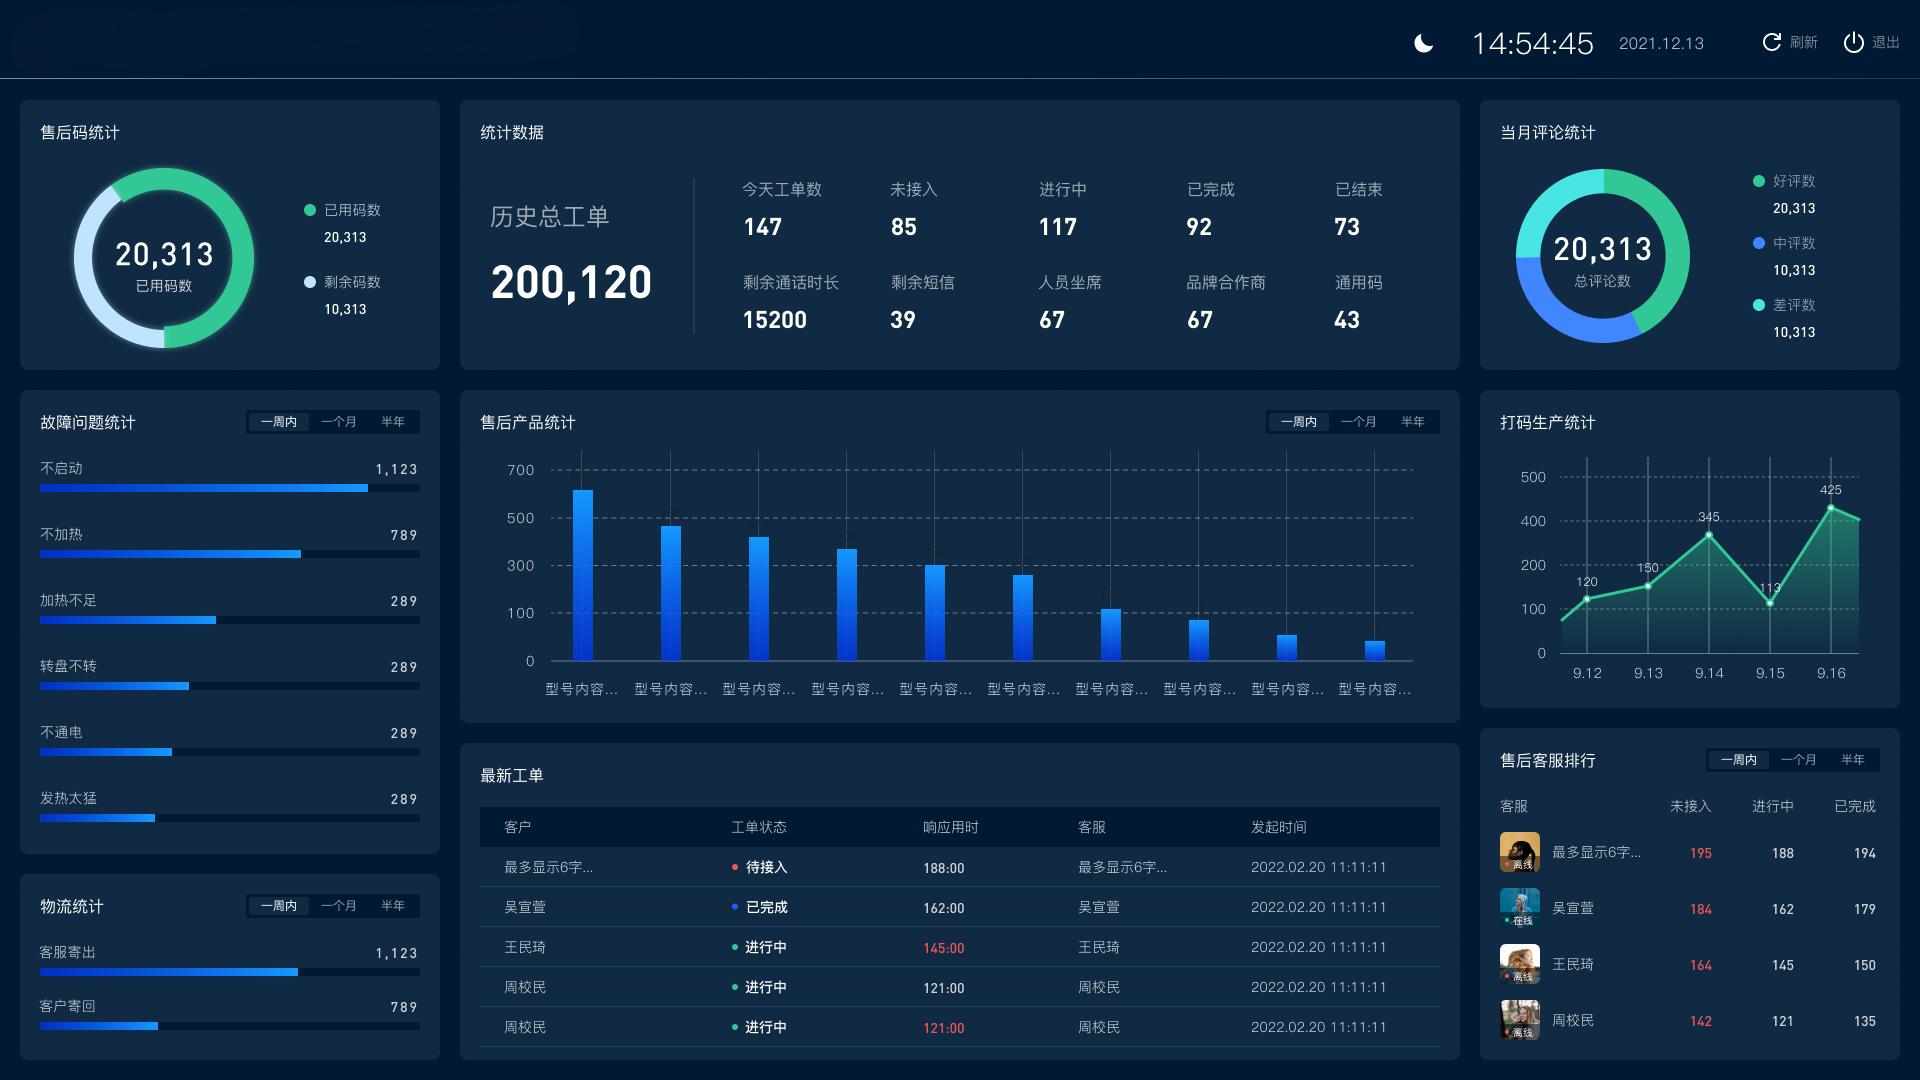Switch 物流统计 to 半年
The width and height of the screenshot is (1920, 1080).
(x=392, y=906)
